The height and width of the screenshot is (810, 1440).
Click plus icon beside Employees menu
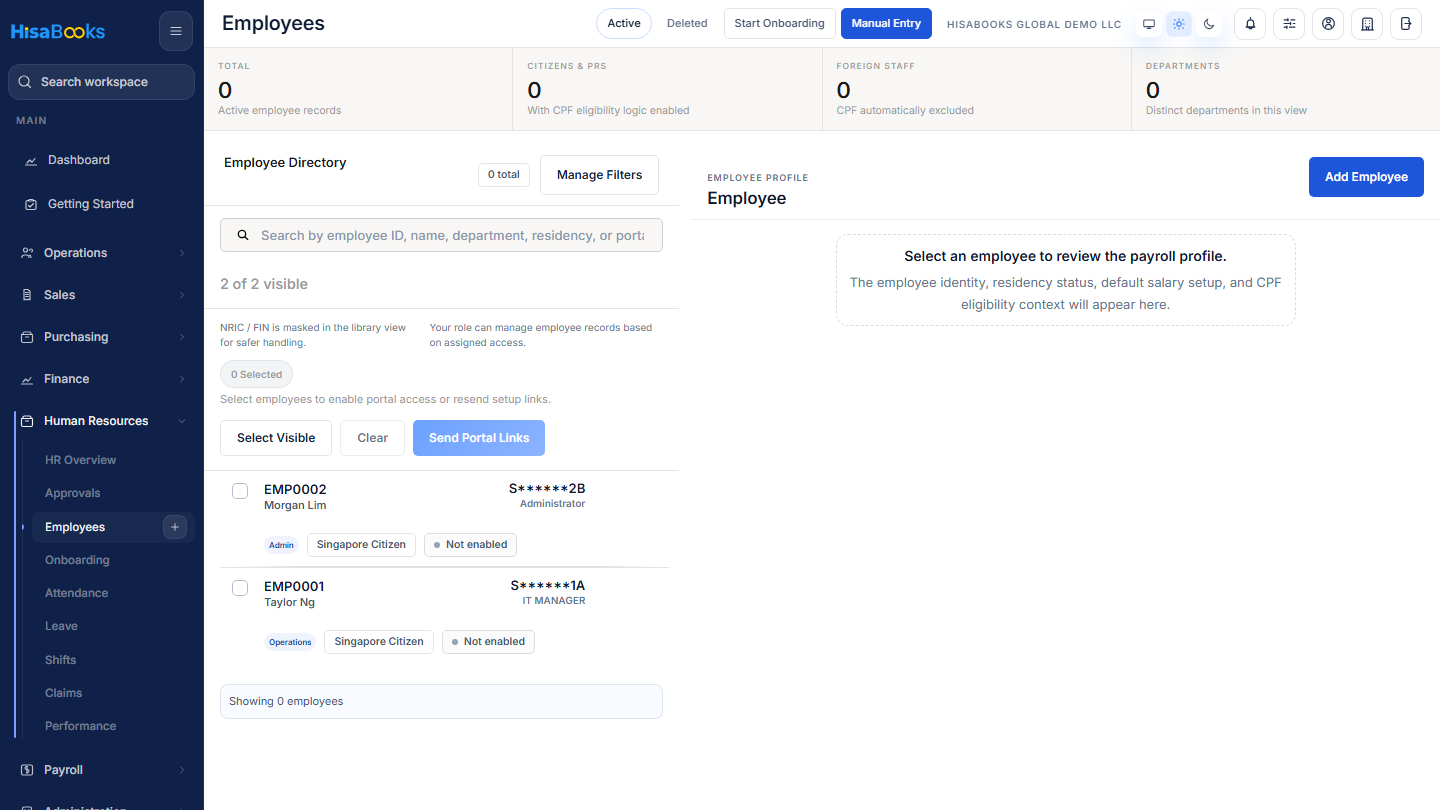point(175,527)
